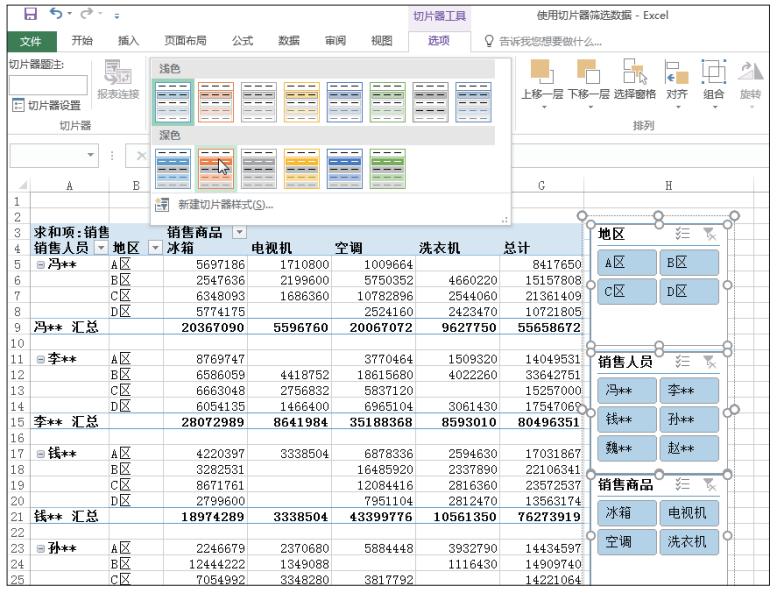
Task: Open the Group (组合) dropdown arrow
Action: 715,107
